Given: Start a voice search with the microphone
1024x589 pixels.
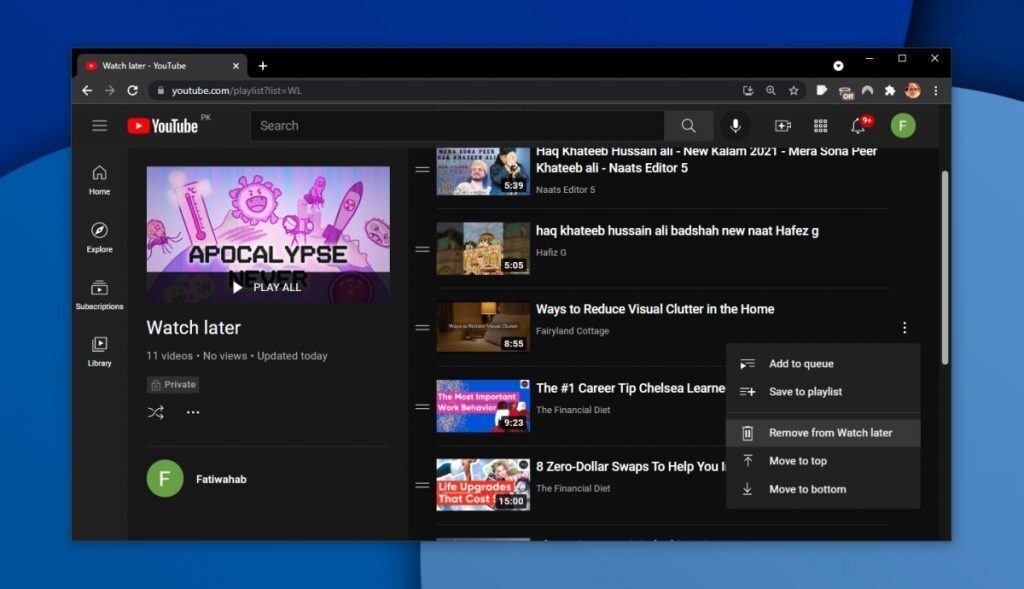Looking at the screenshot, I should (x=736, y=125).
